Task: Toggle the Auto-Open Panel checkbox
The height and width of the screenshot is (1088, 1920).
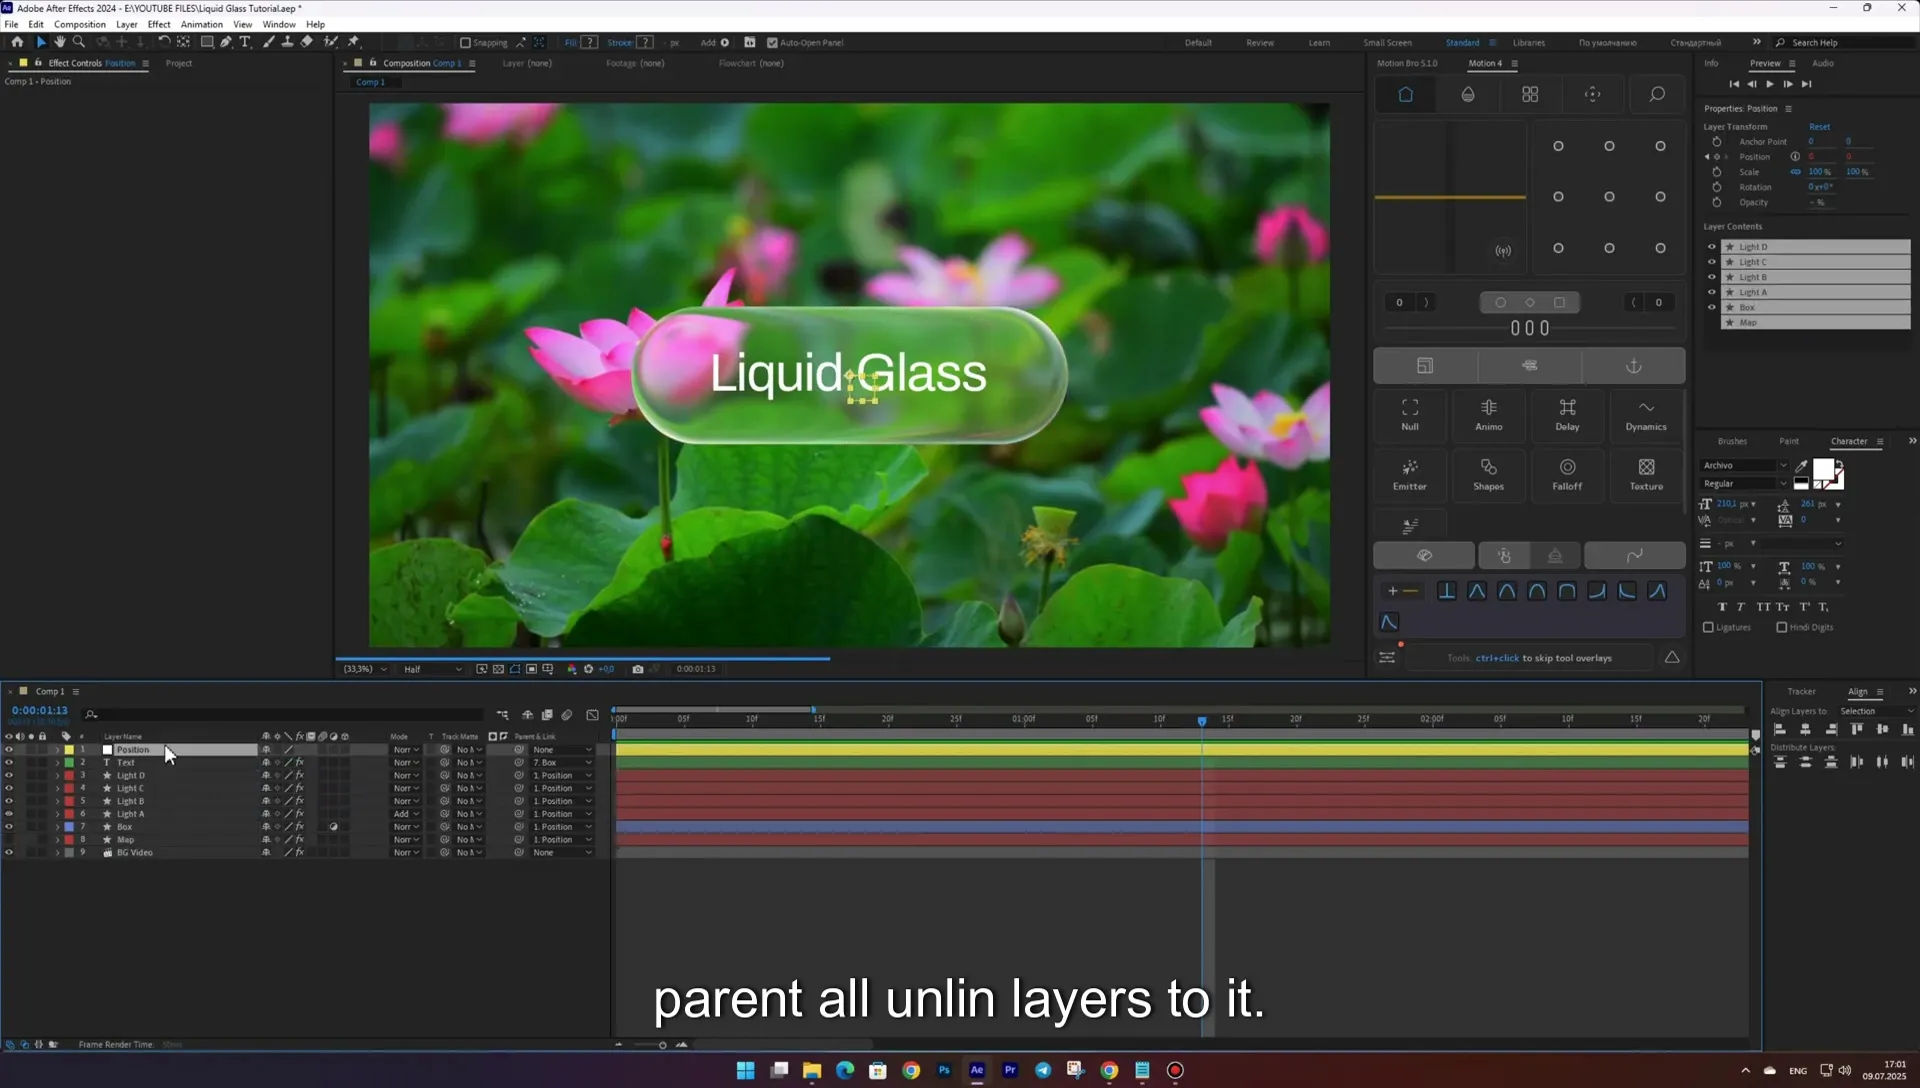Action: point(772,43)
